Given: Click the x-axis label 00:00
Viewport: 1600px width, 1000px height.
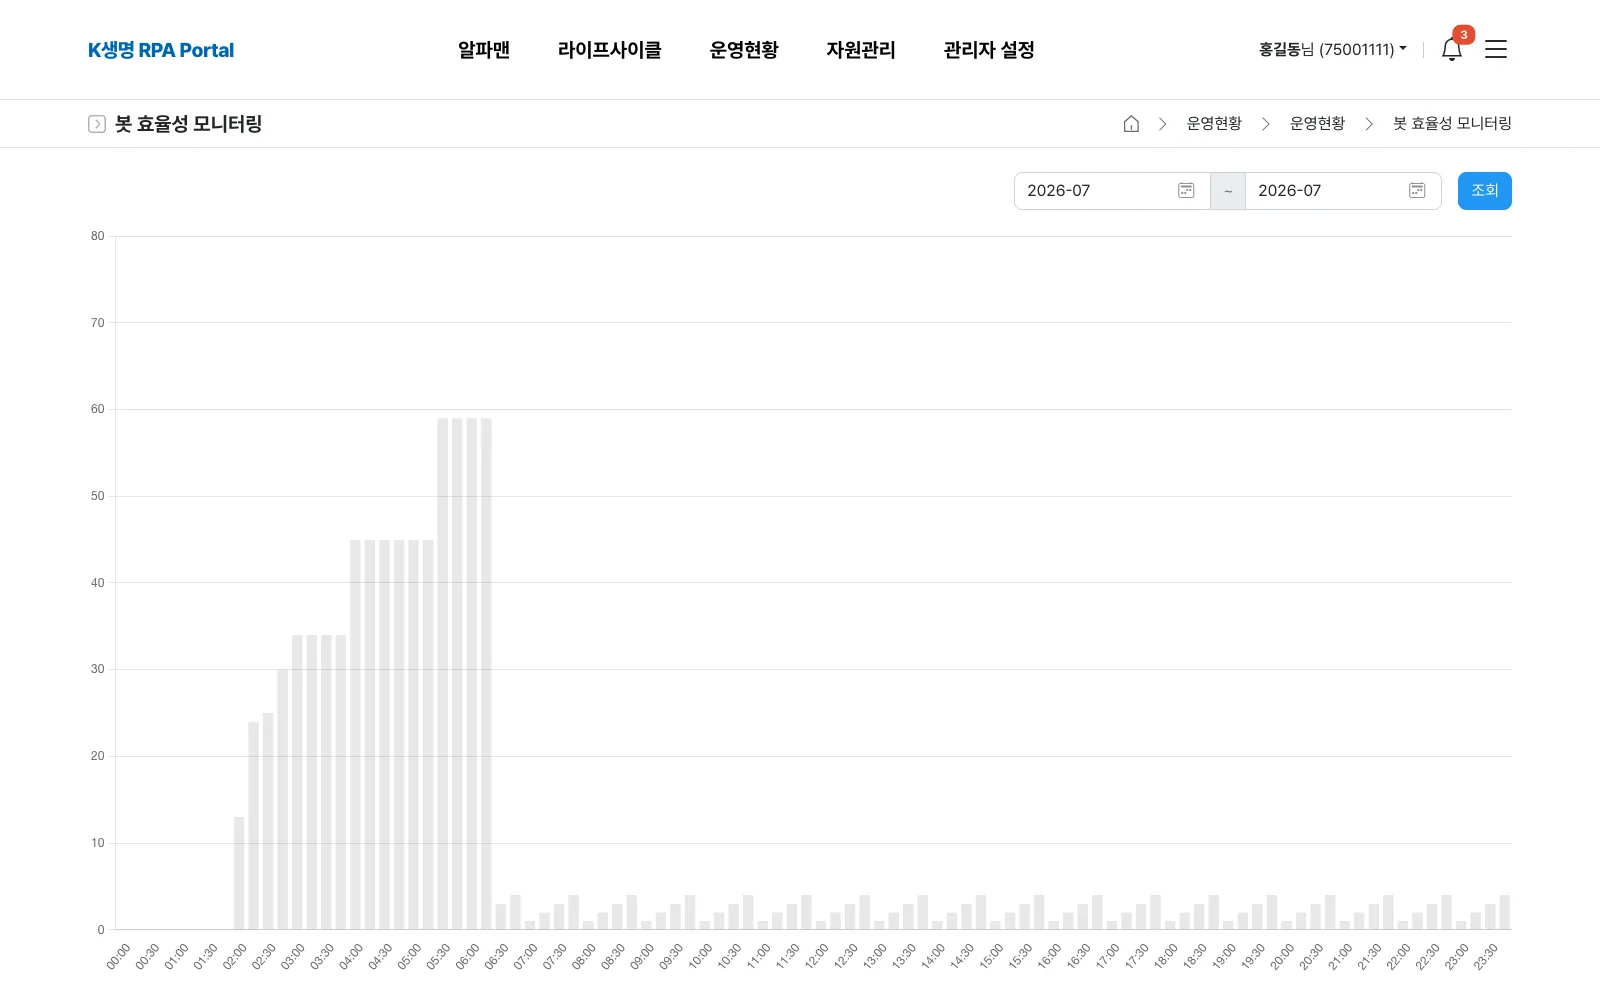Looking at the screenshot, I should coord(118,957).
